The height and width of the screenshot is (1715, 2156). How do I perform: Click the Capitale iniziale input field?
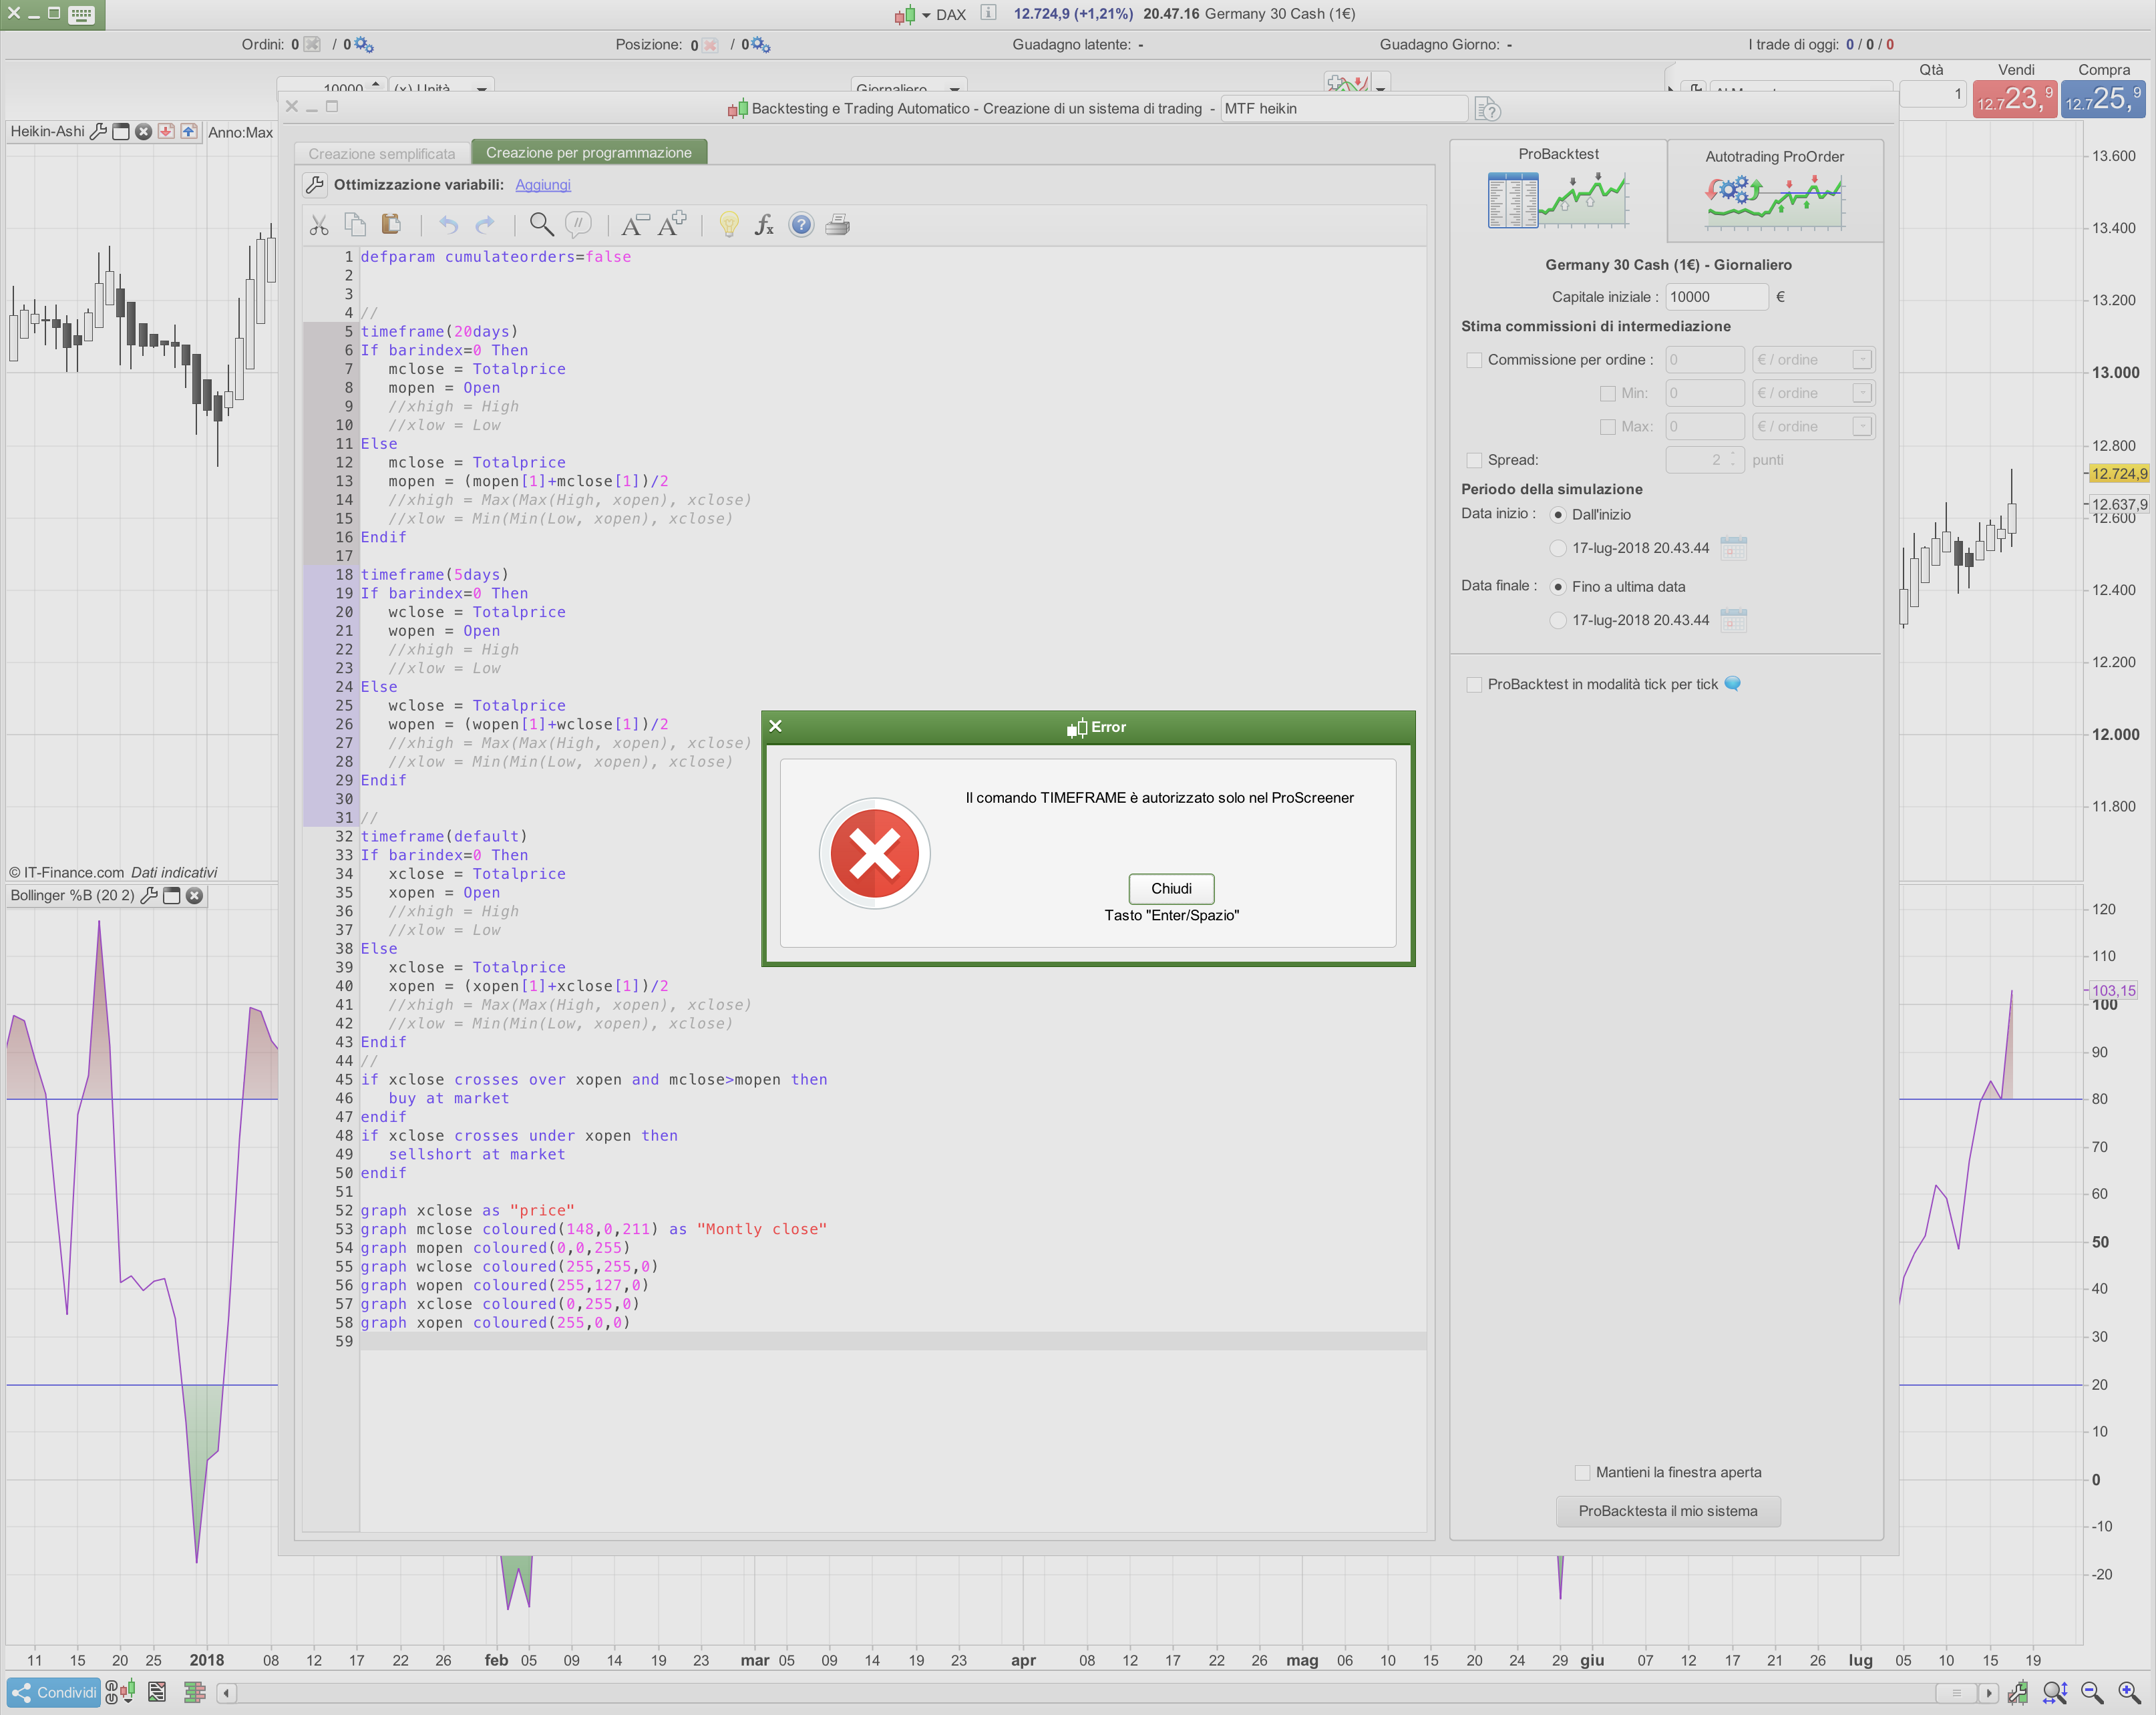click(x=1716, y=297)
